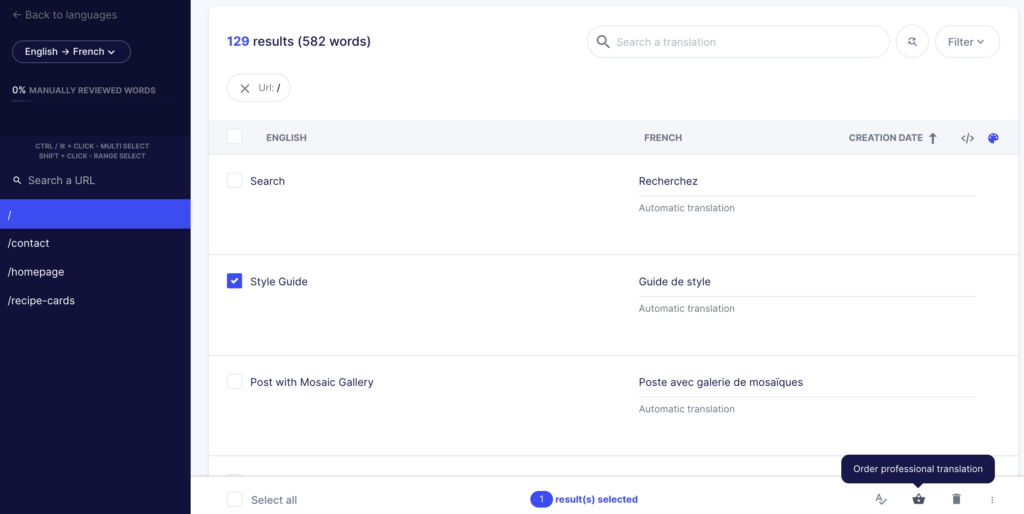Viewport: 1024px width, 514px height.
Task: Click the Search a URL magnifier icon
Action: tap(18, 180)
